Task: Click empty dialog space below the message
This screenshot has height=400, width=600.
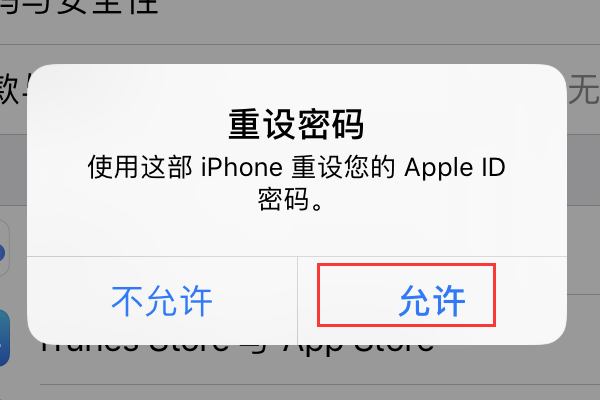Action: 297,234
